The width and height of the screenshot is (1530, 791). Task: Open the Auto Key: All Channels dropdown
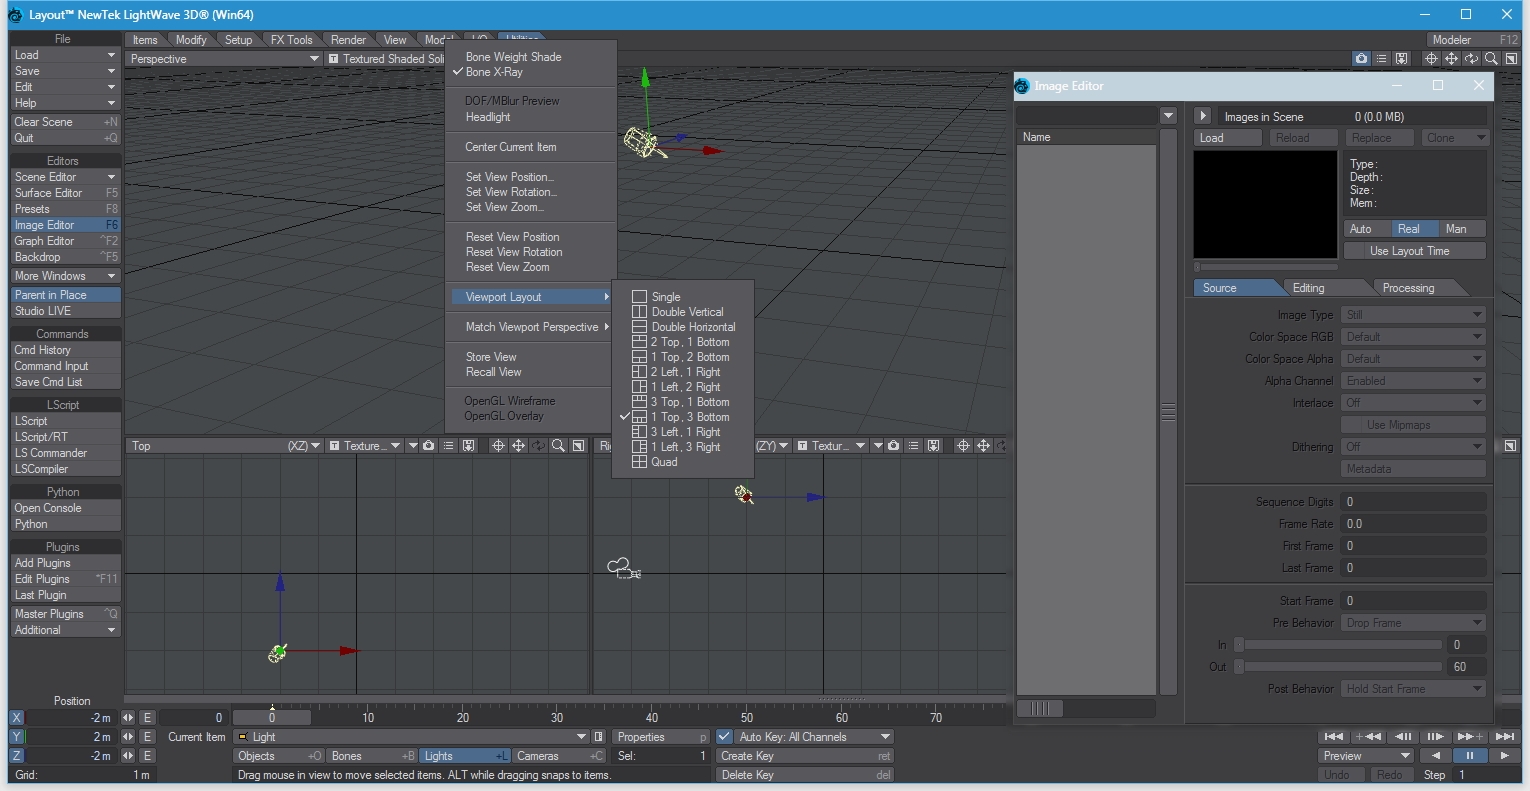[814, 737]
